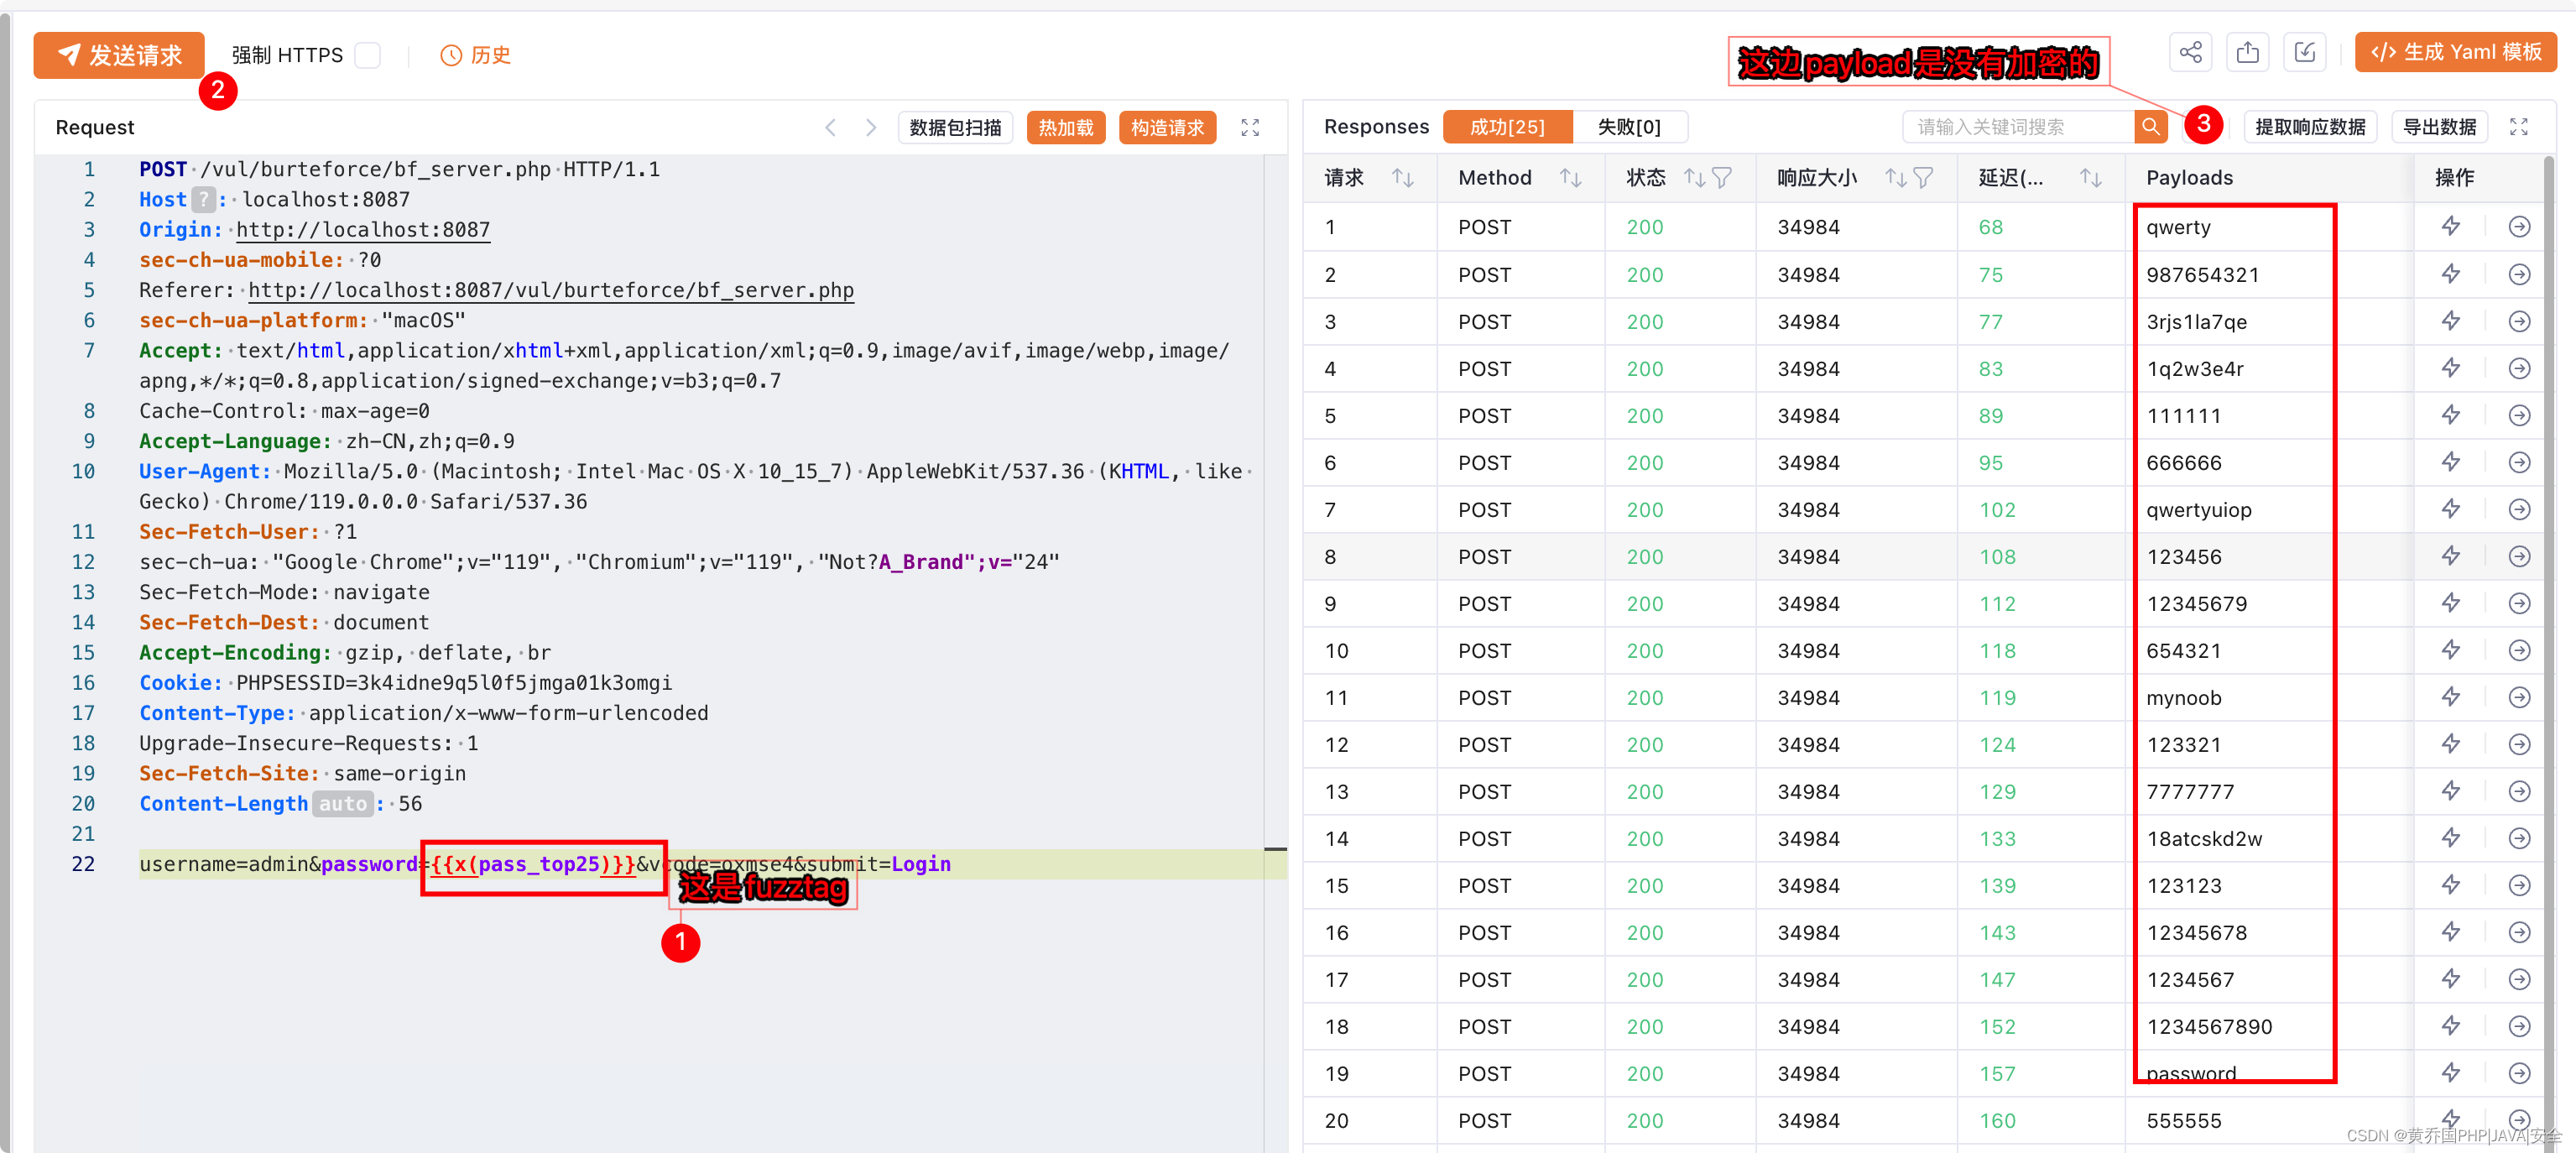The image size is (2576, 1153).
Task: Click lightning icon for qwertyuiop row
Action: (2450, 509)
